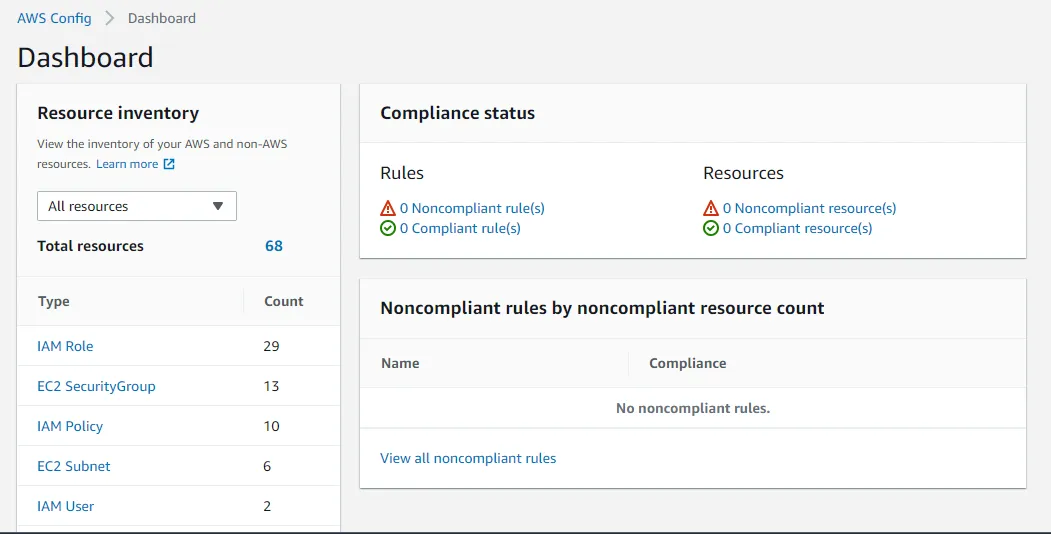Click the compliant resources green checkmark icon
The image size is (1051, 534).
click(711, 229)
